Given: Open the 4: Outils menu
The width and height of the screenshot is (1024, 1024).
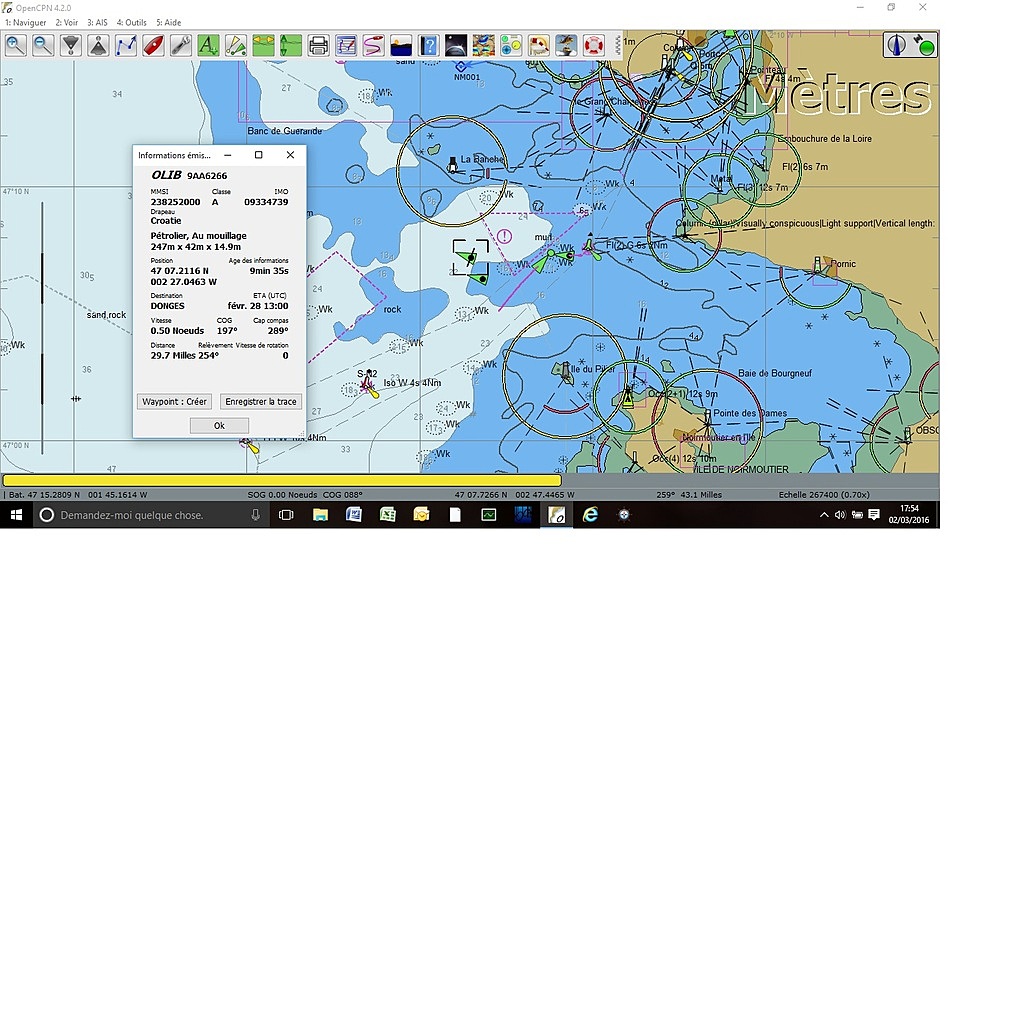Looking at the screenshot, I should pos(131,22).
